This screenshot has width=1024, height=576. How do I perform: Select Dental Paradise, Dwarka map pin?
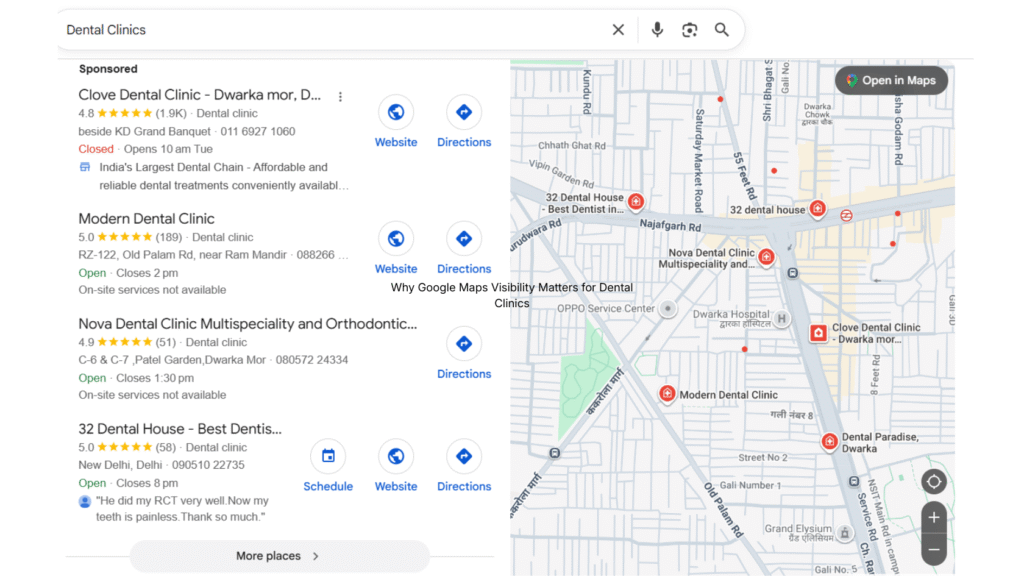coord(829,442)
